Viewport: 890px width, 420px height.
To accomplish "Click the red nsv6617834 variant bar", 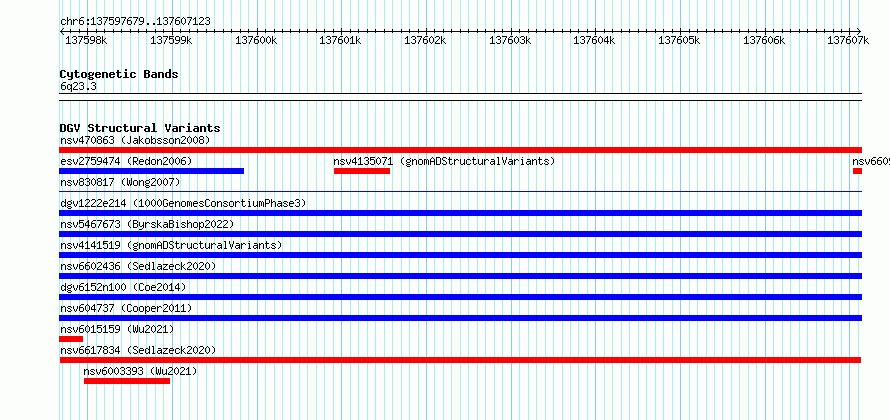I will click(460, 360).
